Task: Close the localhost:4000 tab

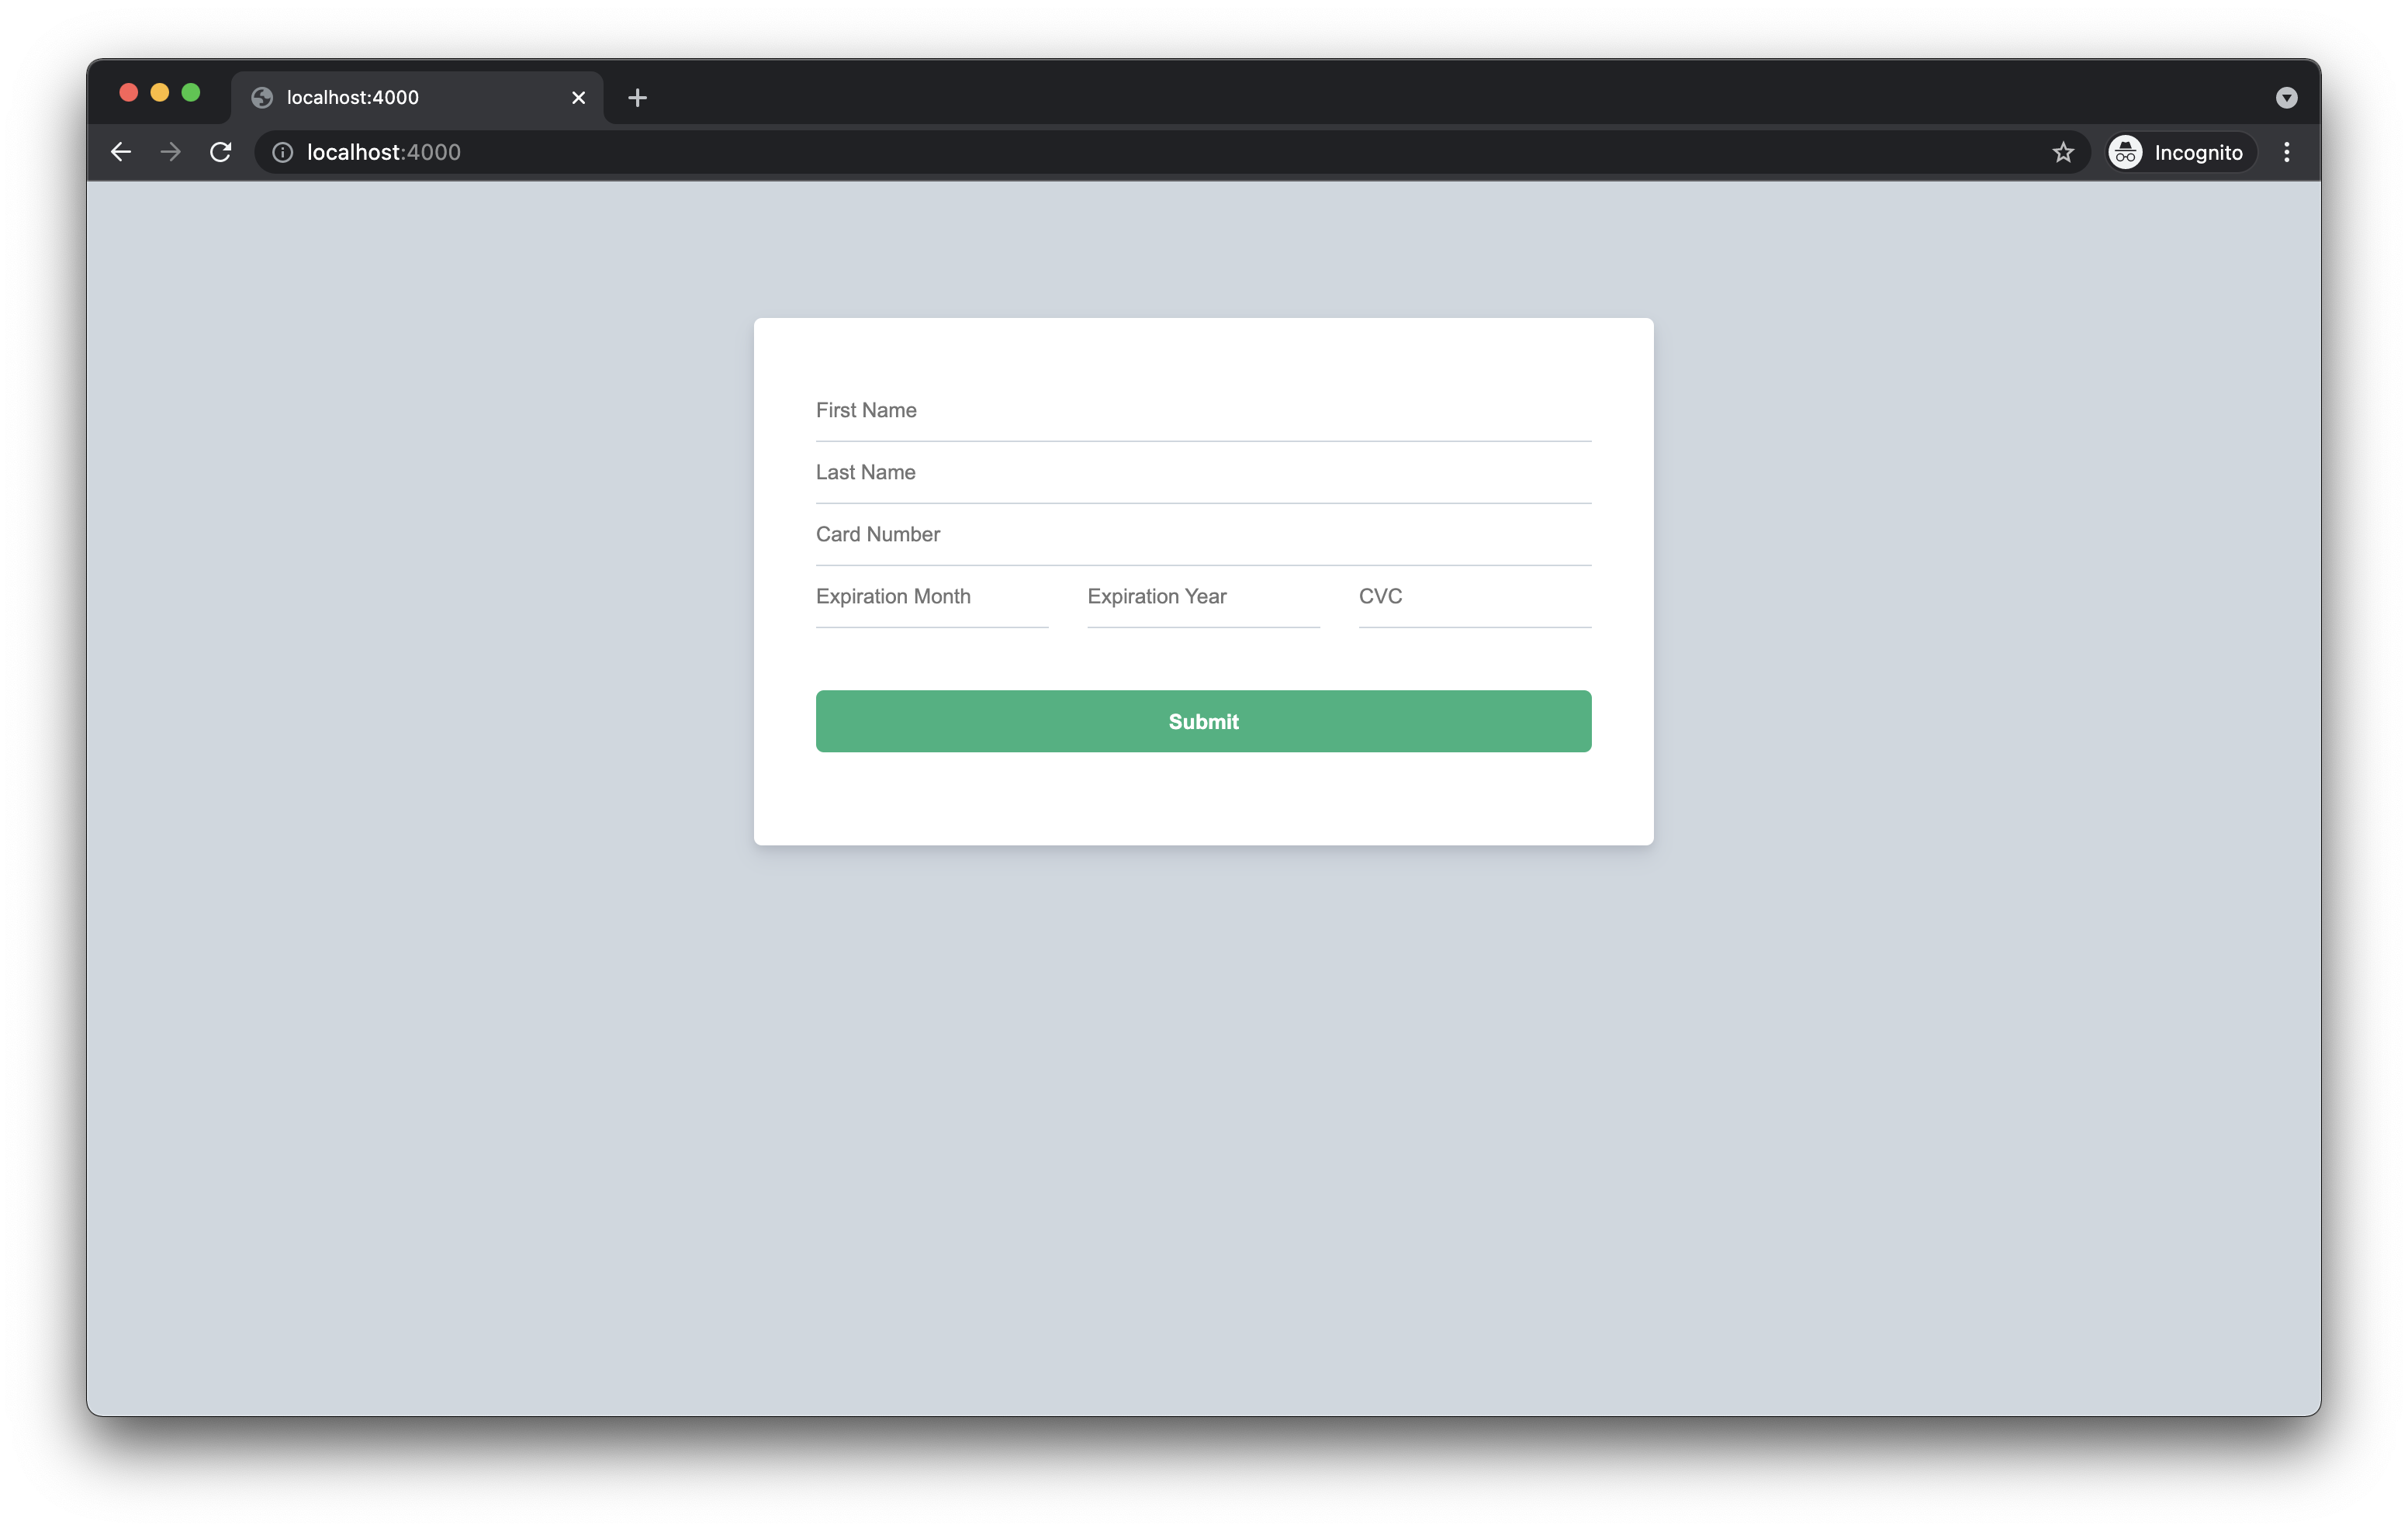Action: point(578,98)
